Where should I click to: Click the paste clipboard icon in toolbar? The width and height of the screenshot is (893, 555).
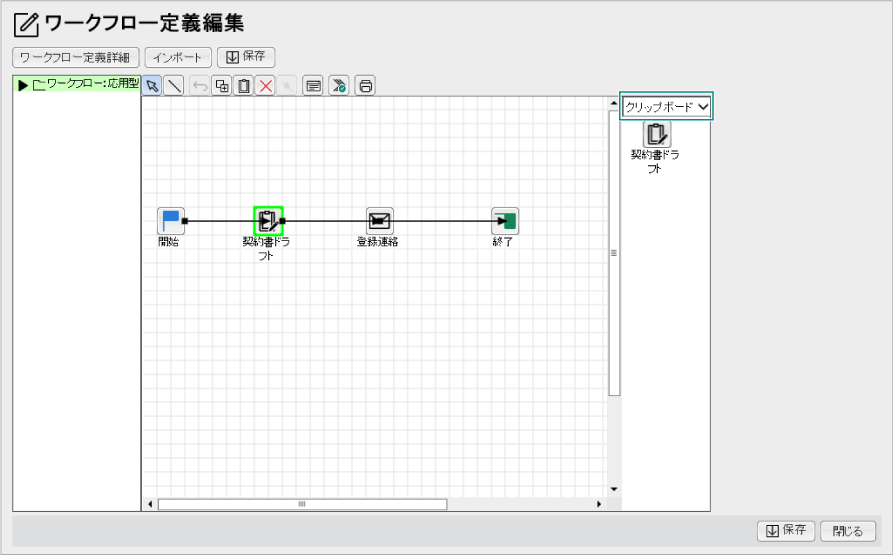point(243,86)
